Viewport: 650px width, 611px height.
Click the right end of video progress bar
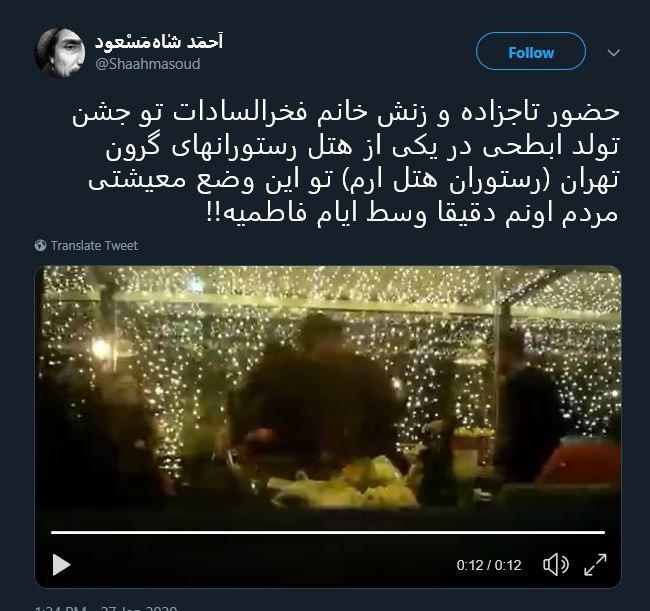click(603, 532)
